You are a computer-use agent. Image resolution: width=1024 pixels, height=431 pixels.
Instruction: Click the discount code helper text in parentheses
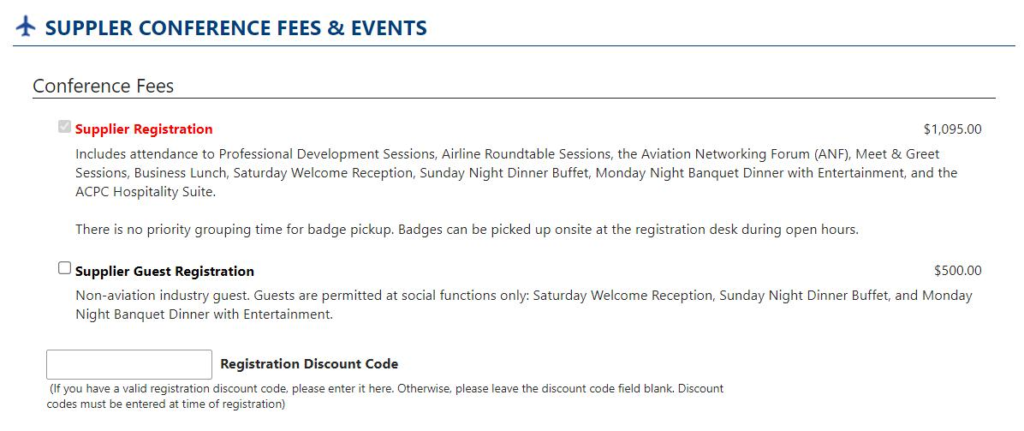click(x=387, y=396)
